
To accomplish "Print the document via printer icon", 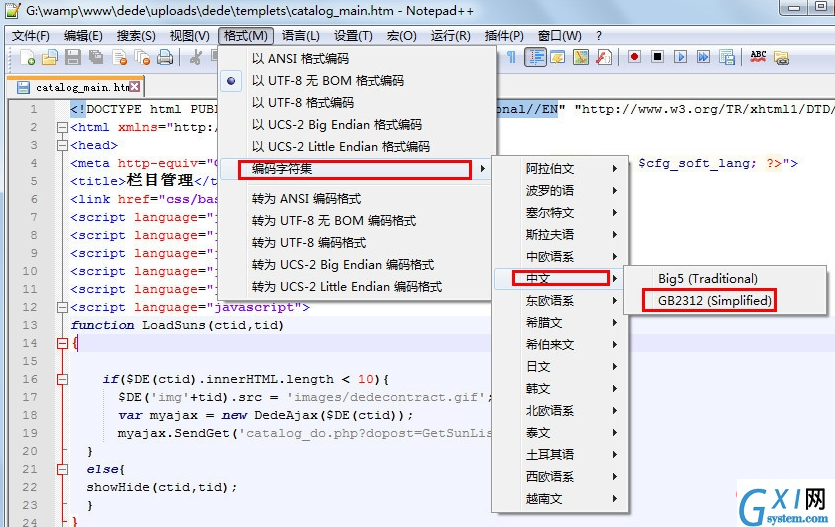I will 165,57.
